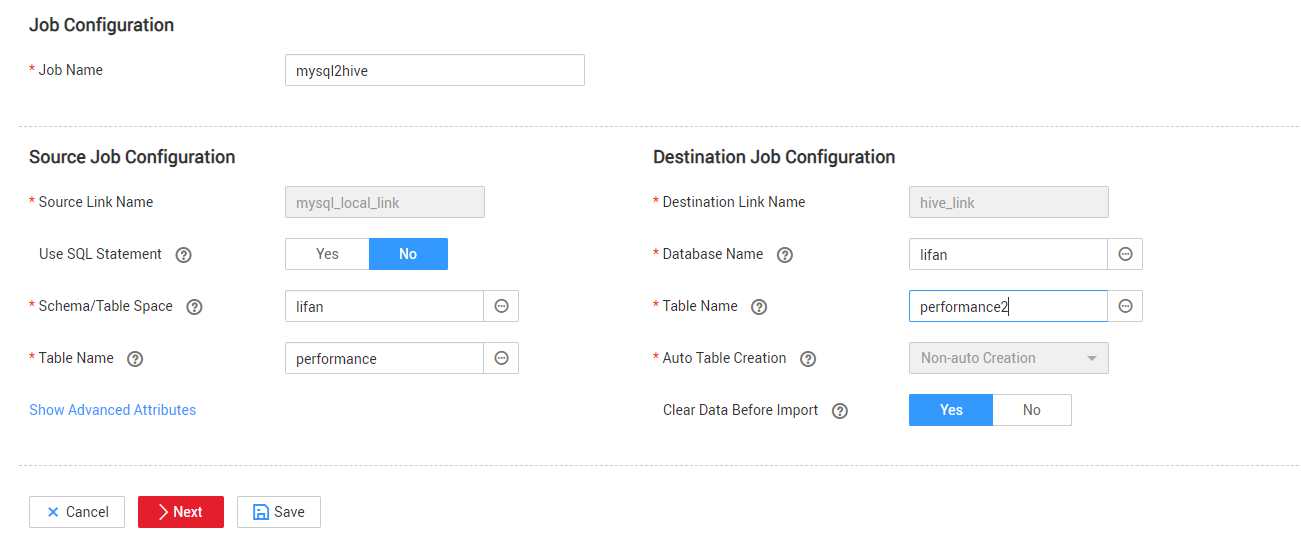The height and width of the screenshot is (540, 1301).
Task: Set Clear Data Before Import to Yes
Action: tap(951, 410)
